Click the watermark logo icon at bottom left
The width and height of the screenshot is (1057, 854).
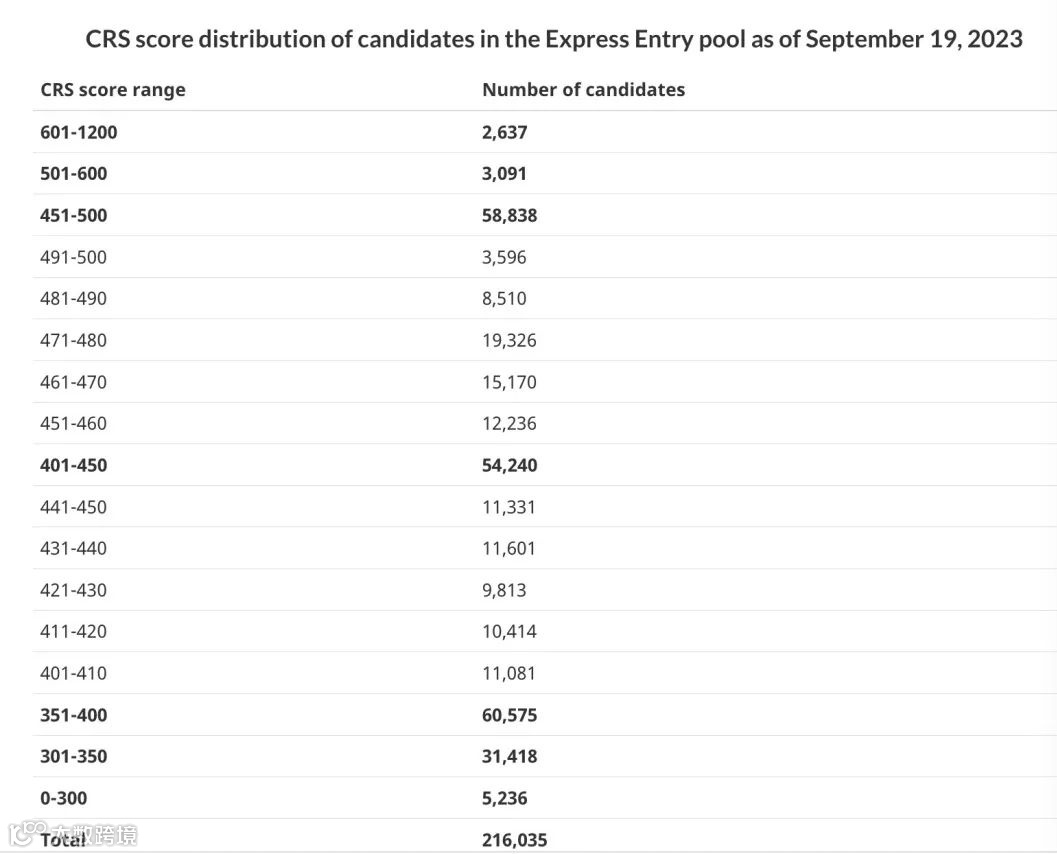click(28, 834)
